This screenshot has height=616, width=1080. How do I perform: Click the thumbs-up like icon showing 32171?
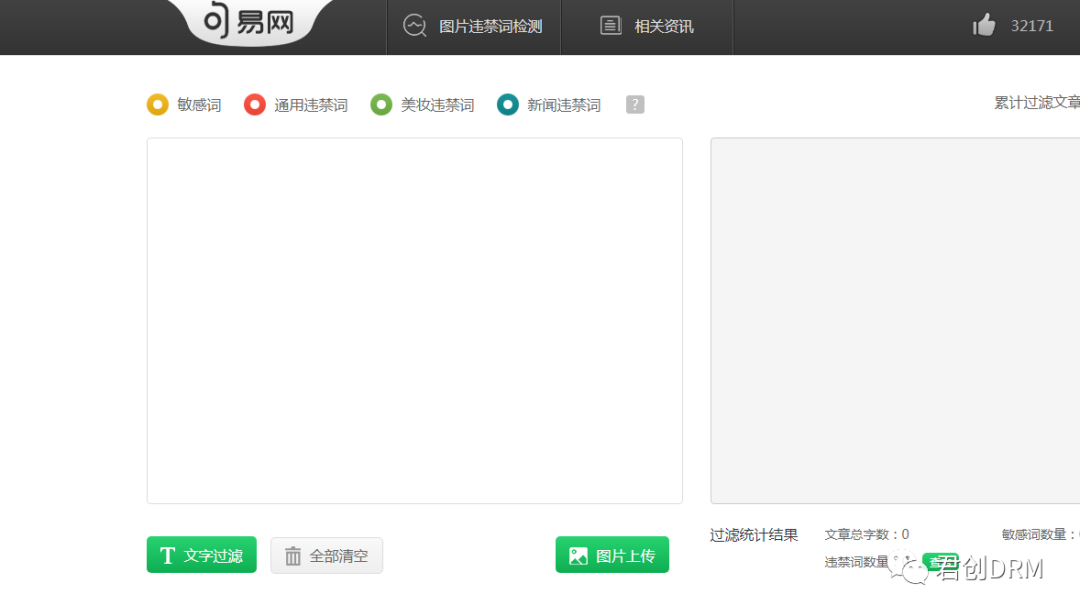984,26
